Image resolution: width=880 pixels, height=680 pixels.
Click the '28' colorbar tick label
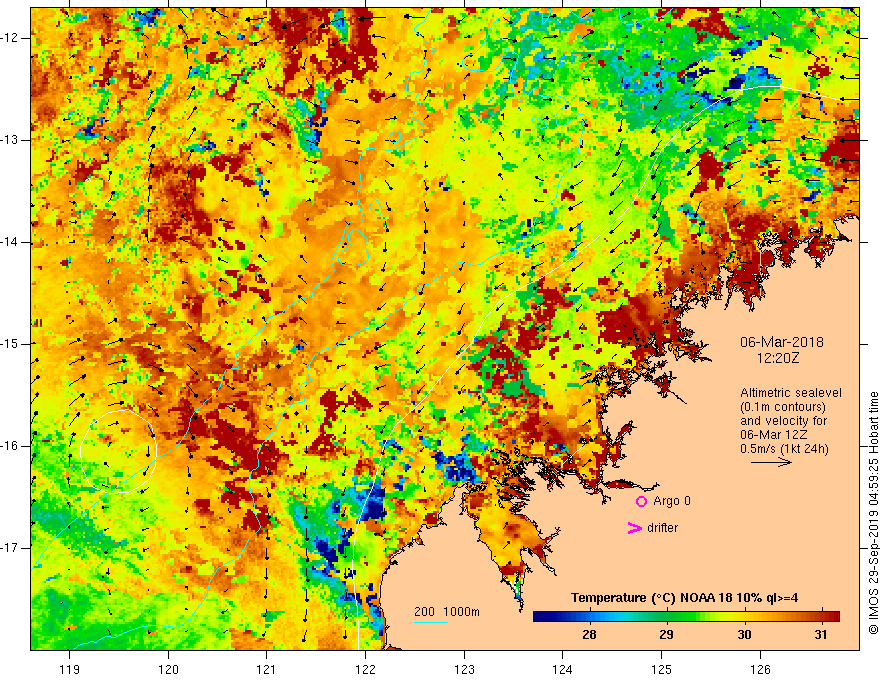point(589,635)
